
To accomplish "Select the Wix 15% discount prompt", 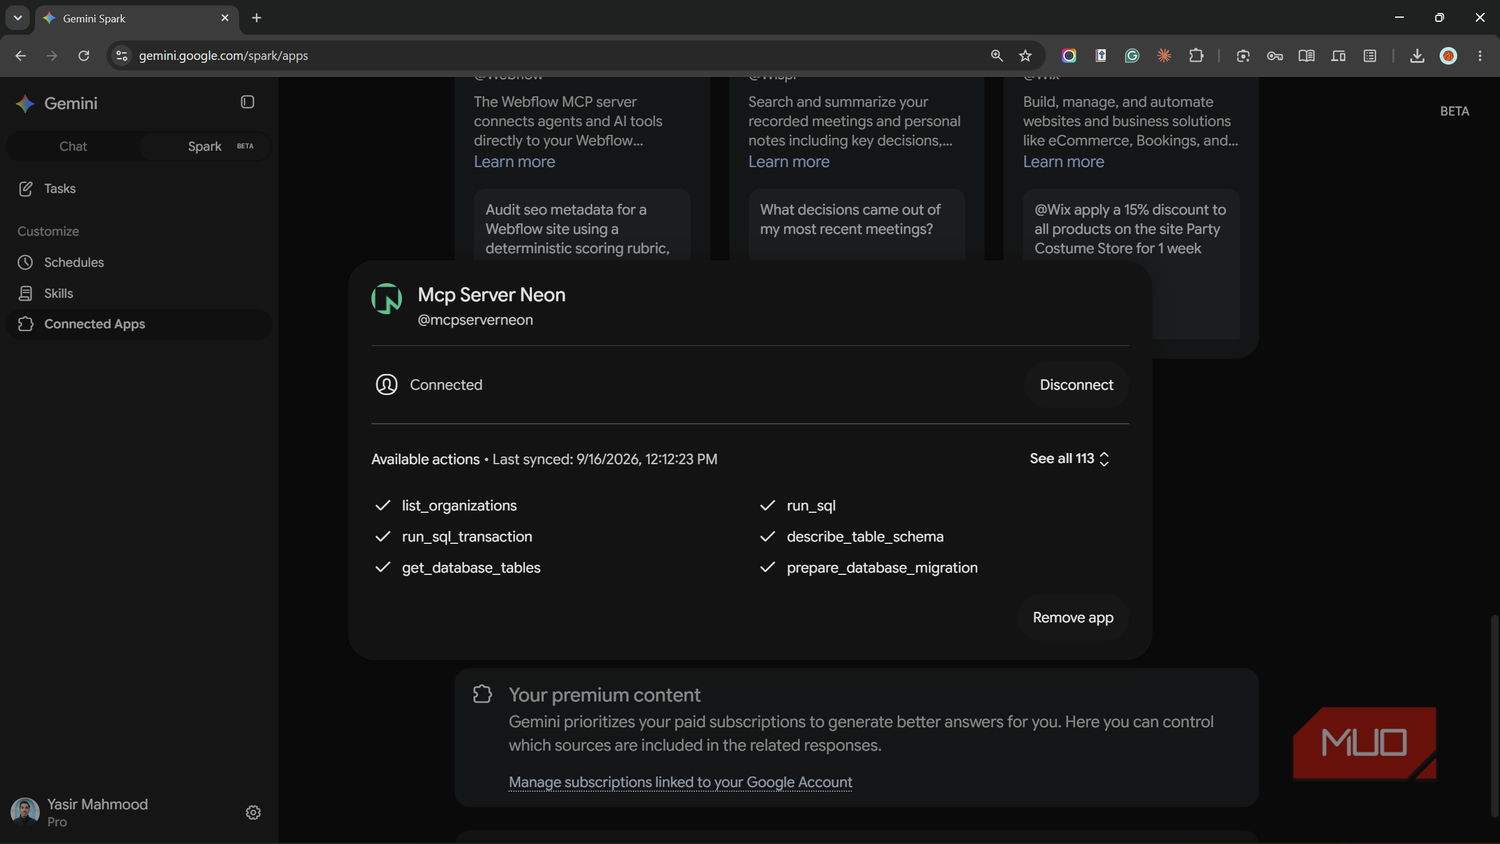I will [1131, 229].
